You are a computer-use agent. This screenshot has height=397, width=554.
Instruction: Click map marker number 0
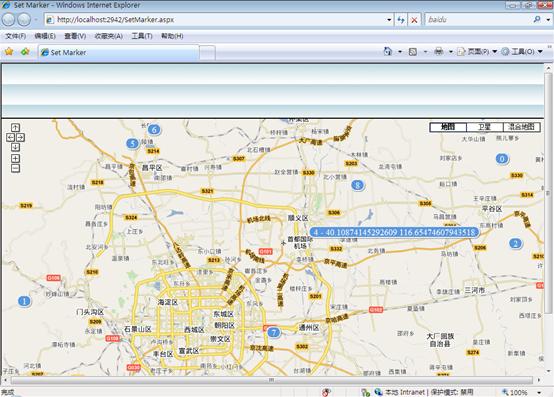pos(502,159)
